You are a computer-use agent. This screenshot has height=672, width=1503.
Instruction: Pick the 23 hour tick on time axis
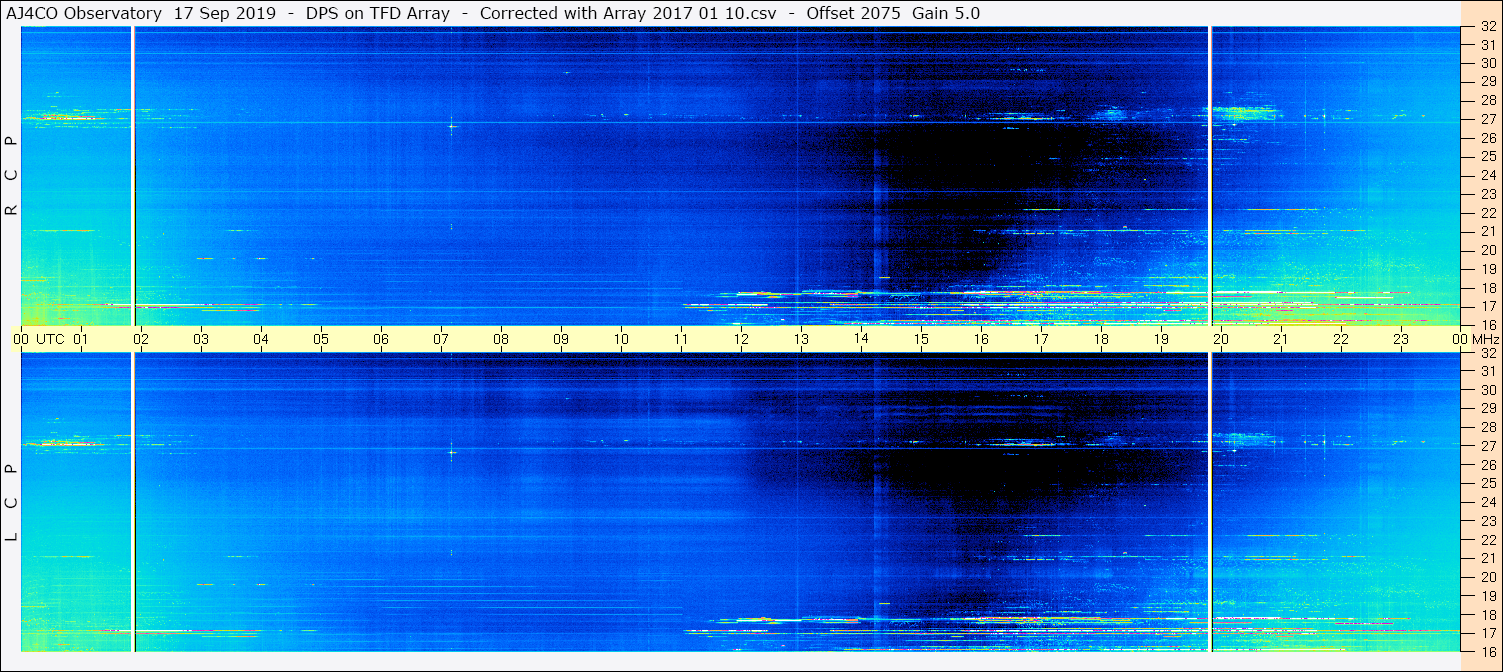click(1401, 339)
